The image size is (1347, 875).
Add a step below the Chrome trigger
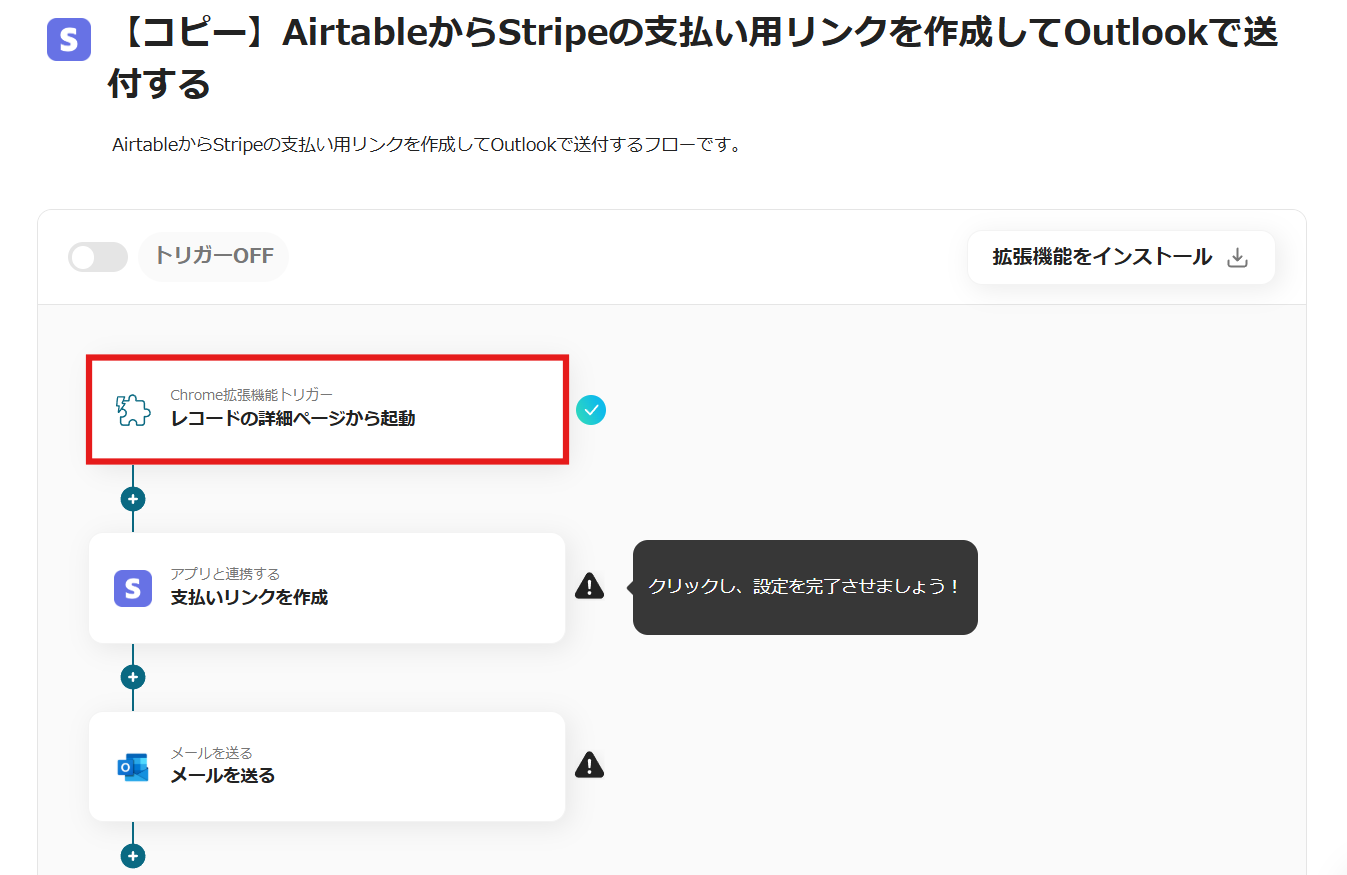tap(133, 499)
